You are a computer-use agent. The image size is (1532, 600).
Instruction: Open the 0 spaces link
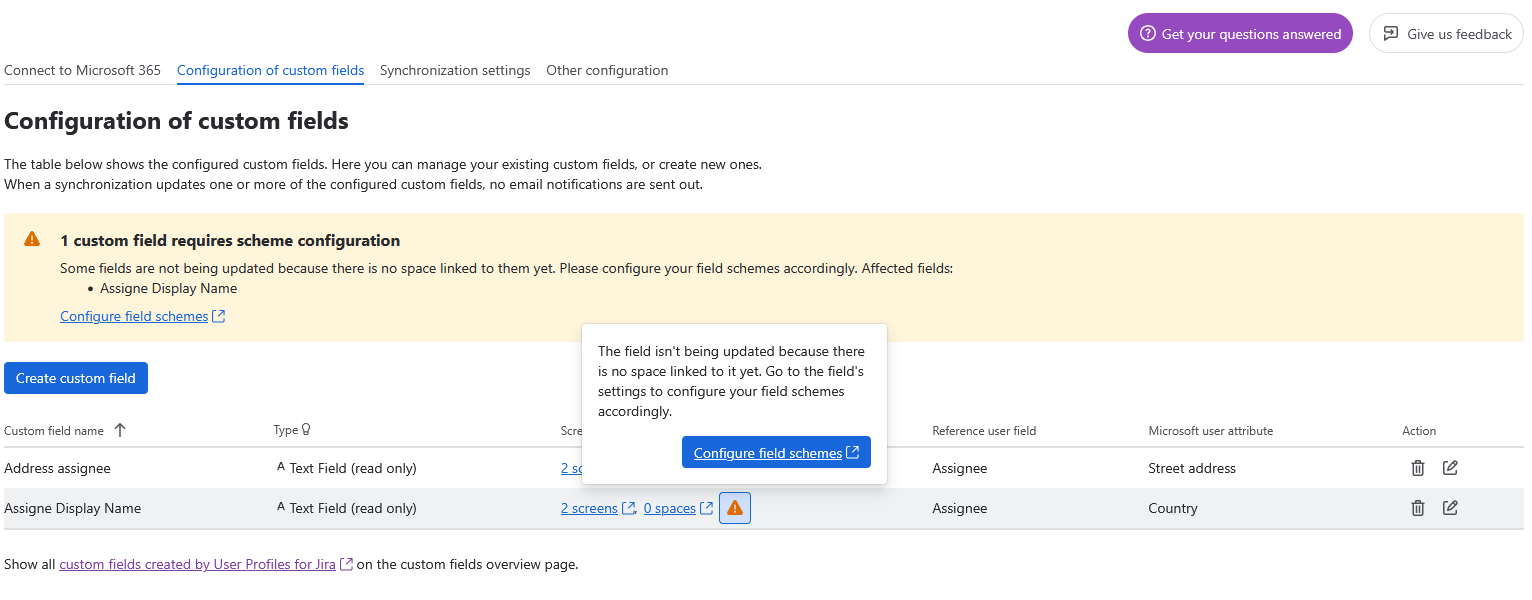click(678, 508)
